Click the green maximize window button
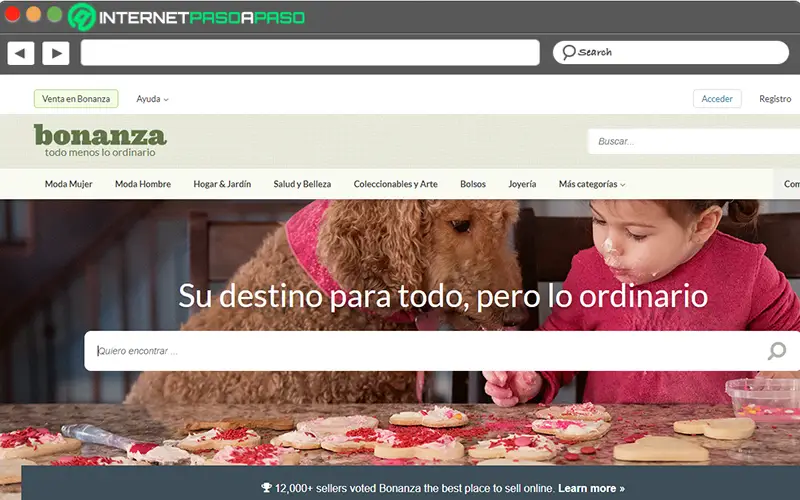Viewport: 800px width, 500px height. [55, 14]
